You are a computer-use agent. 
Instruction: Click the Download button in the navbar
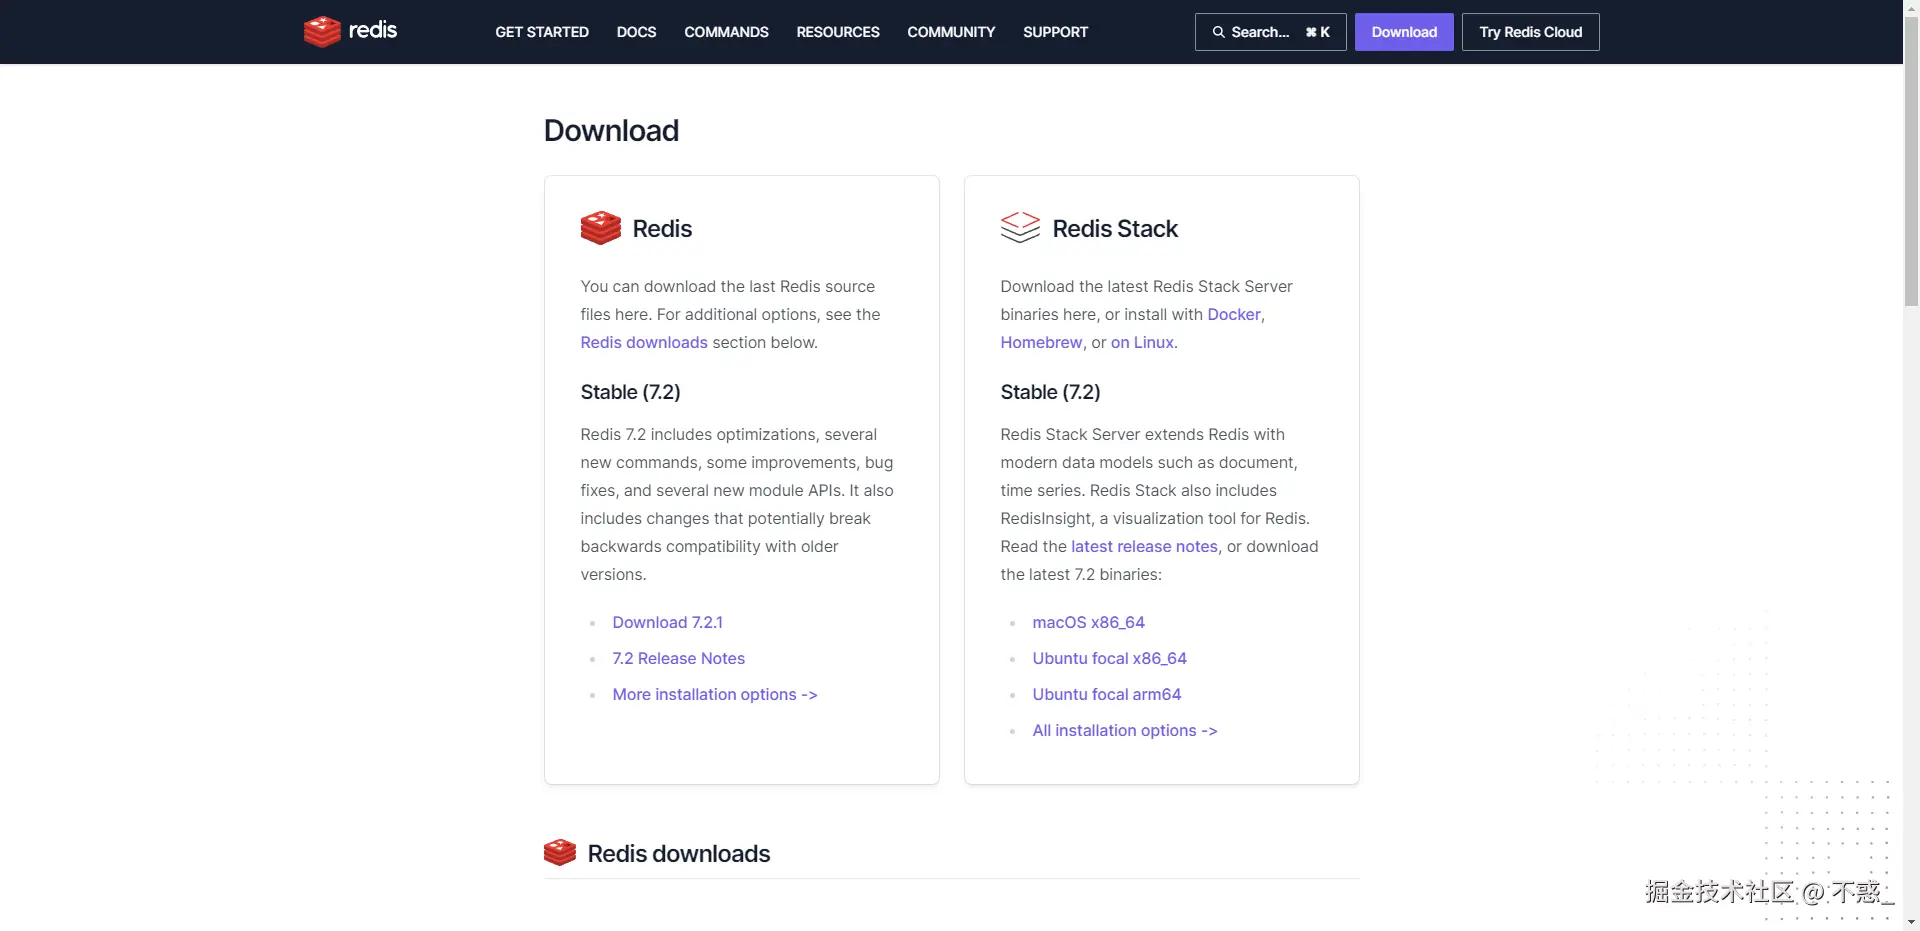tap(1403, 31)
